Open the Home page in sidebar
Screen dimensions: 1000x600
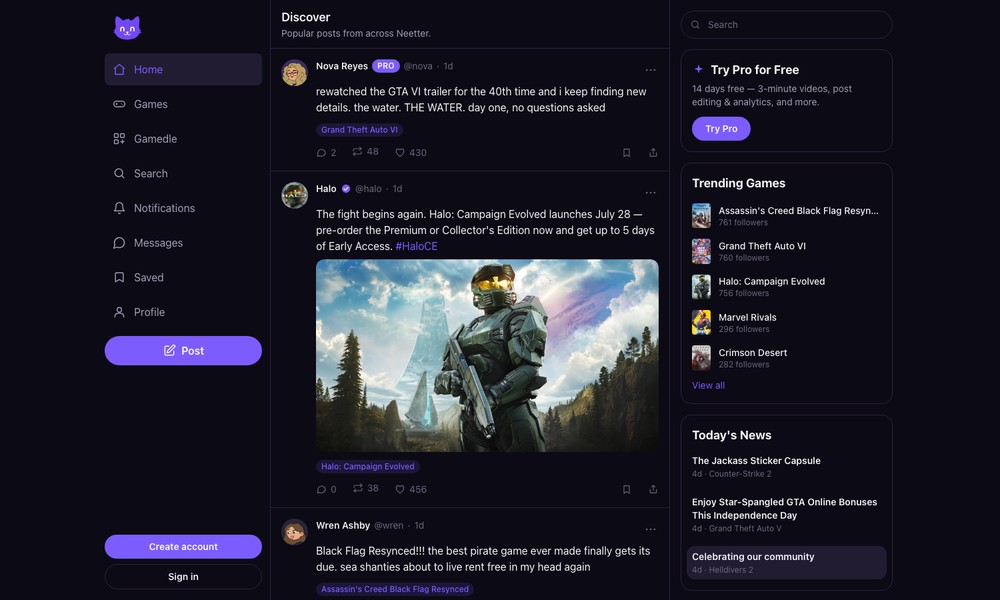click(183, 70)
